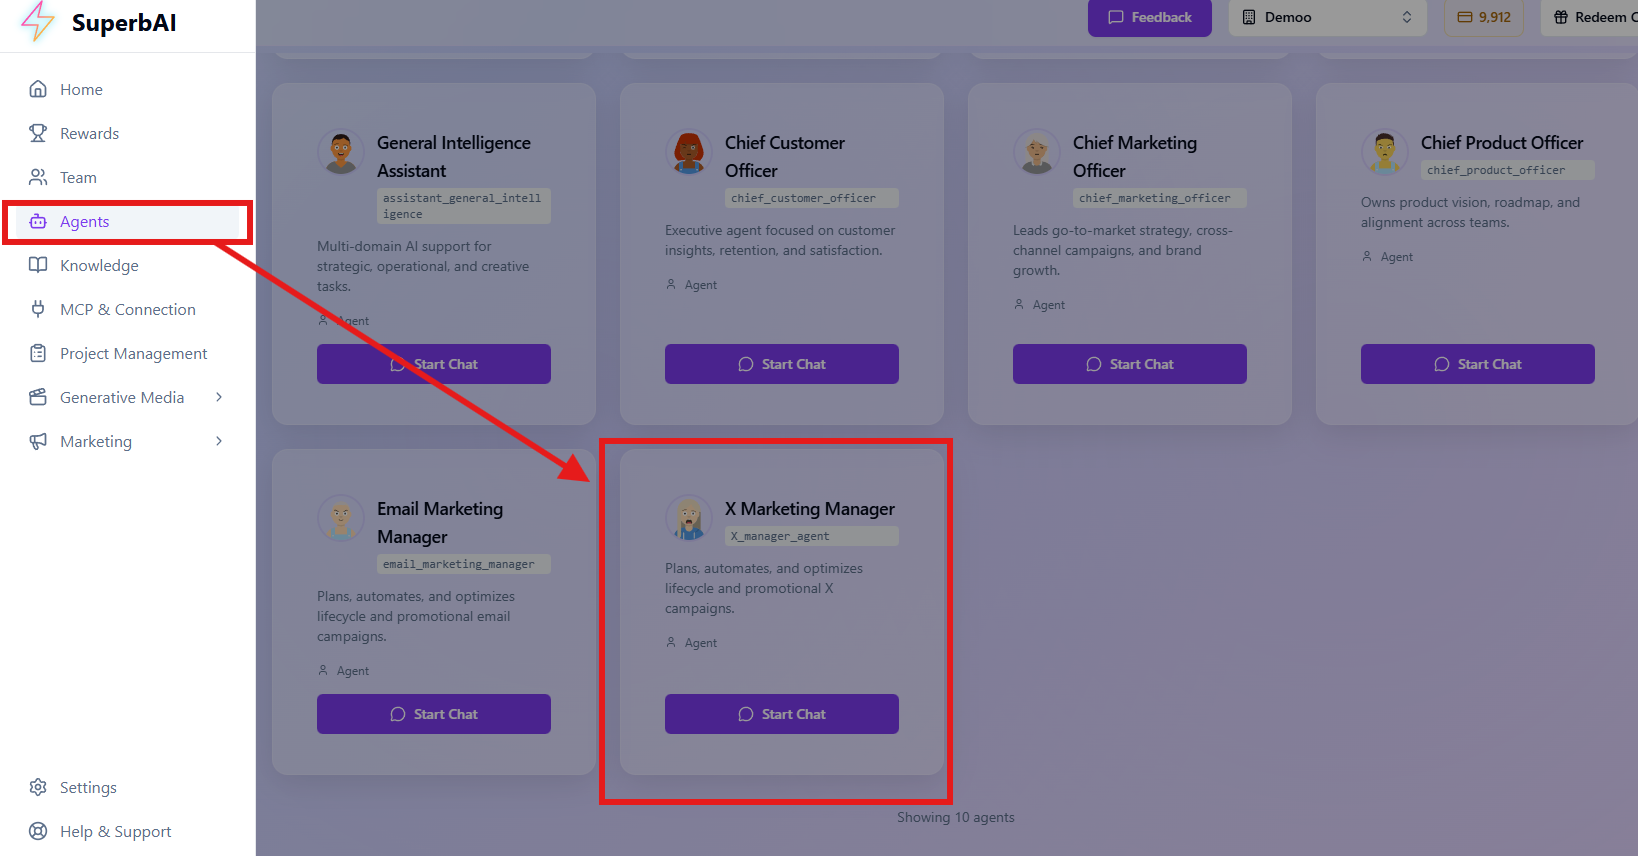Click the SuperbAI lightning bolt logo
This screenshot has width=1638, height=856.
(37, 22)
